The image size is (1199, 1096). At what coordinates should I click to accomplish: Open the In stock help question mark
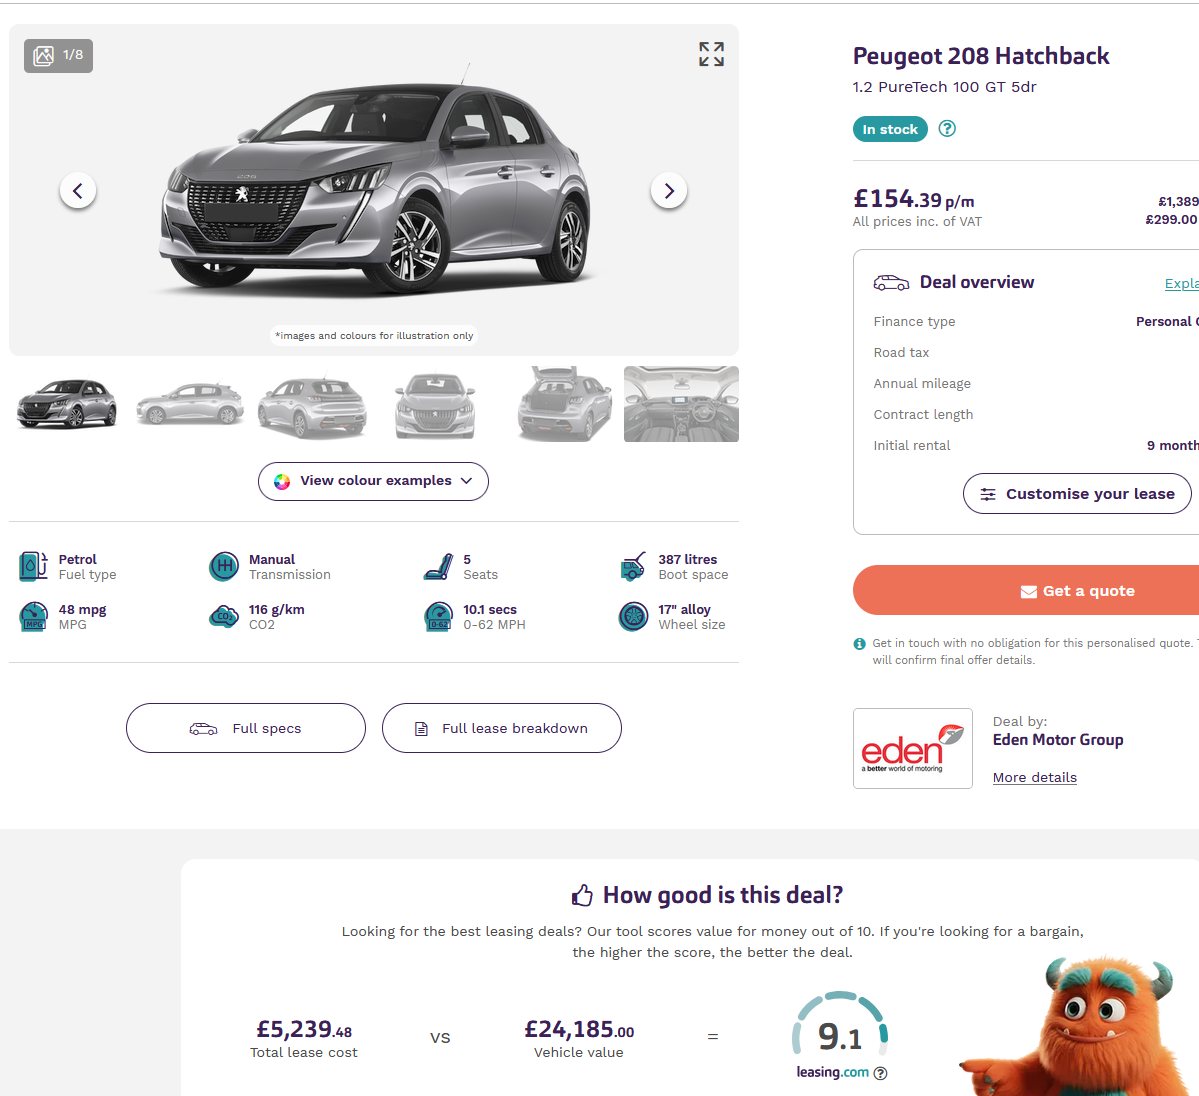(947, 128)
